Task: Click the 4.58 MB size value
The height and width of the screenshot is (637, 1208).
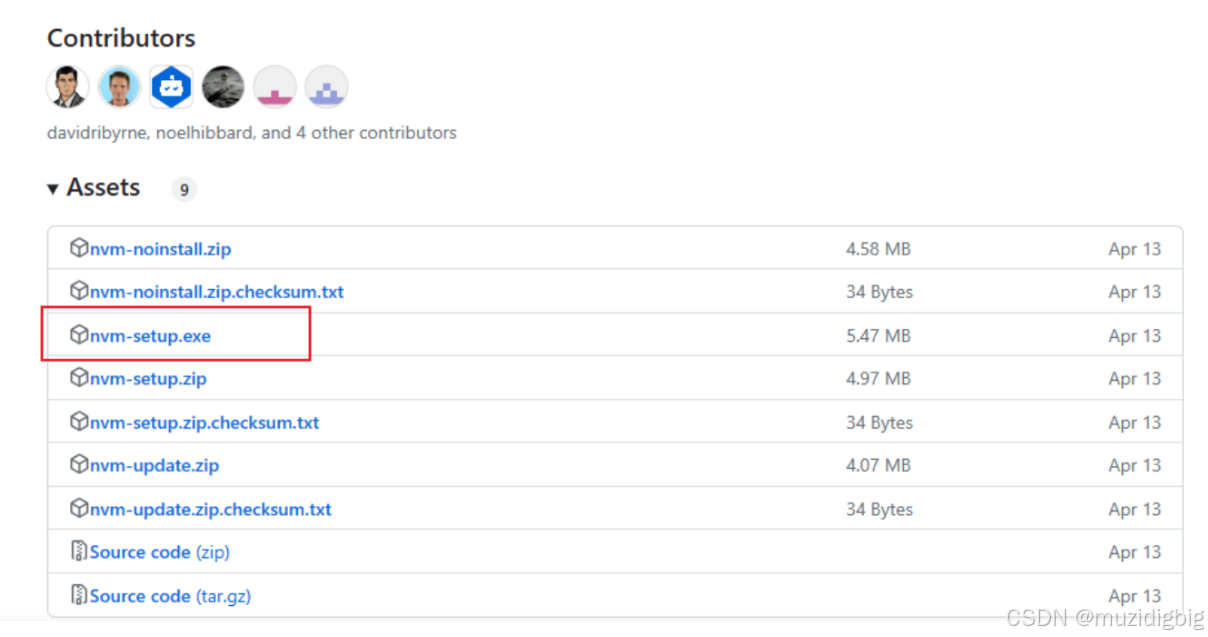Action: tap(878, 249)
